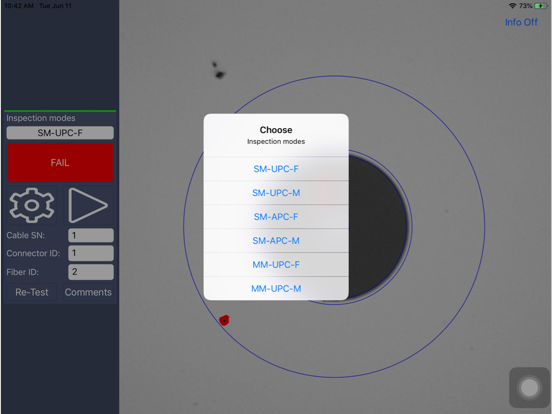Choose SM-UPC-M inspection mode
This screenshot has width=552, height=414.
[x=276, y=193]
